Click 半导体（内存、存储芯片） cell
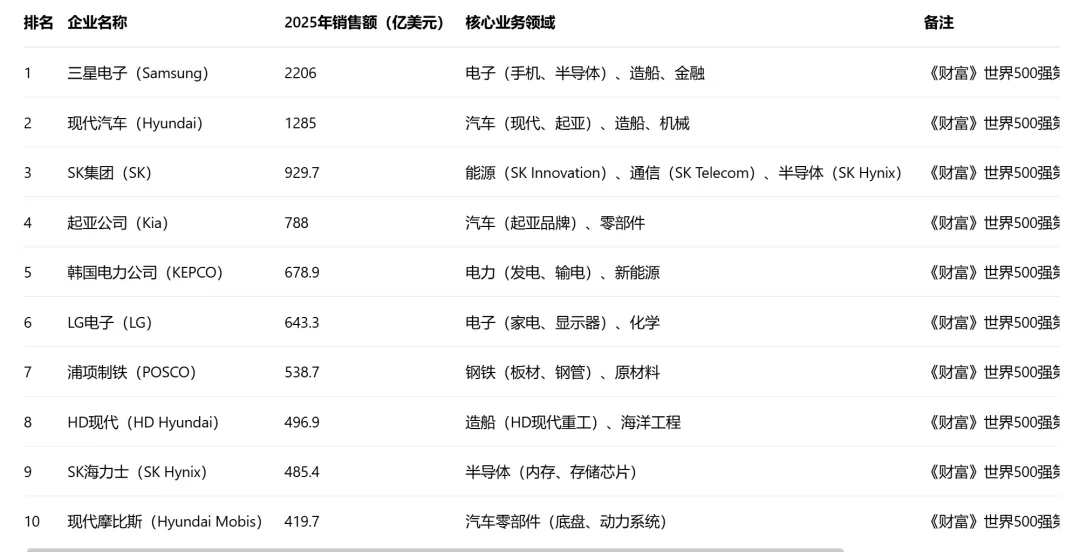 [551, 472]
